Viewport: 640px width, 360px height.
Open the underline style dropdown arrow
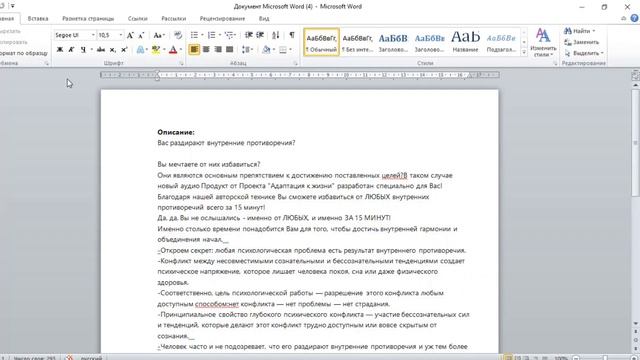tap(91, 49)
